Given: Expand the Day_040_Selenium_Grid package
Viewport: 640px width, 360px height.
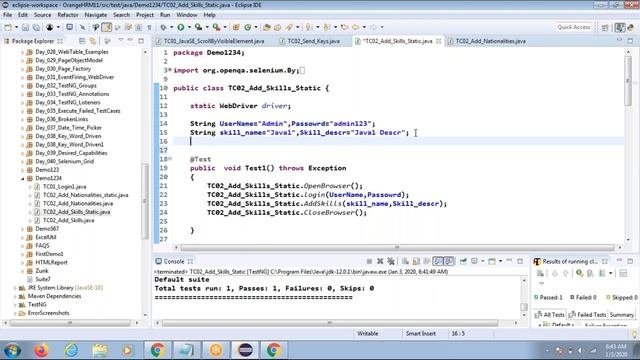Looking at the screenshot, I should coord(22,162).
